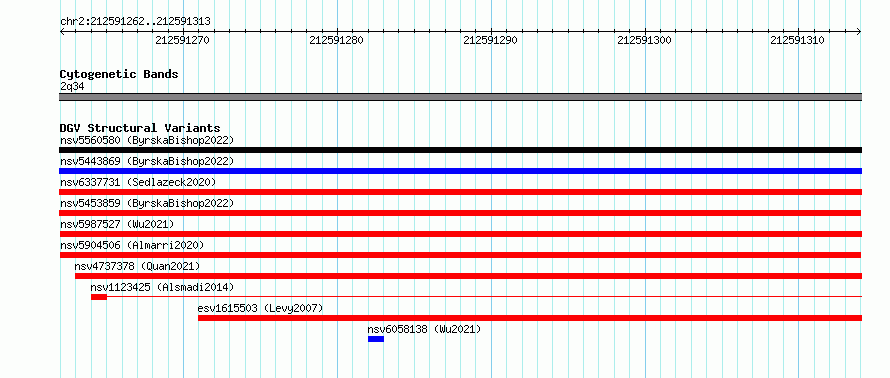Click the red bar under nsv5453859

460,213
